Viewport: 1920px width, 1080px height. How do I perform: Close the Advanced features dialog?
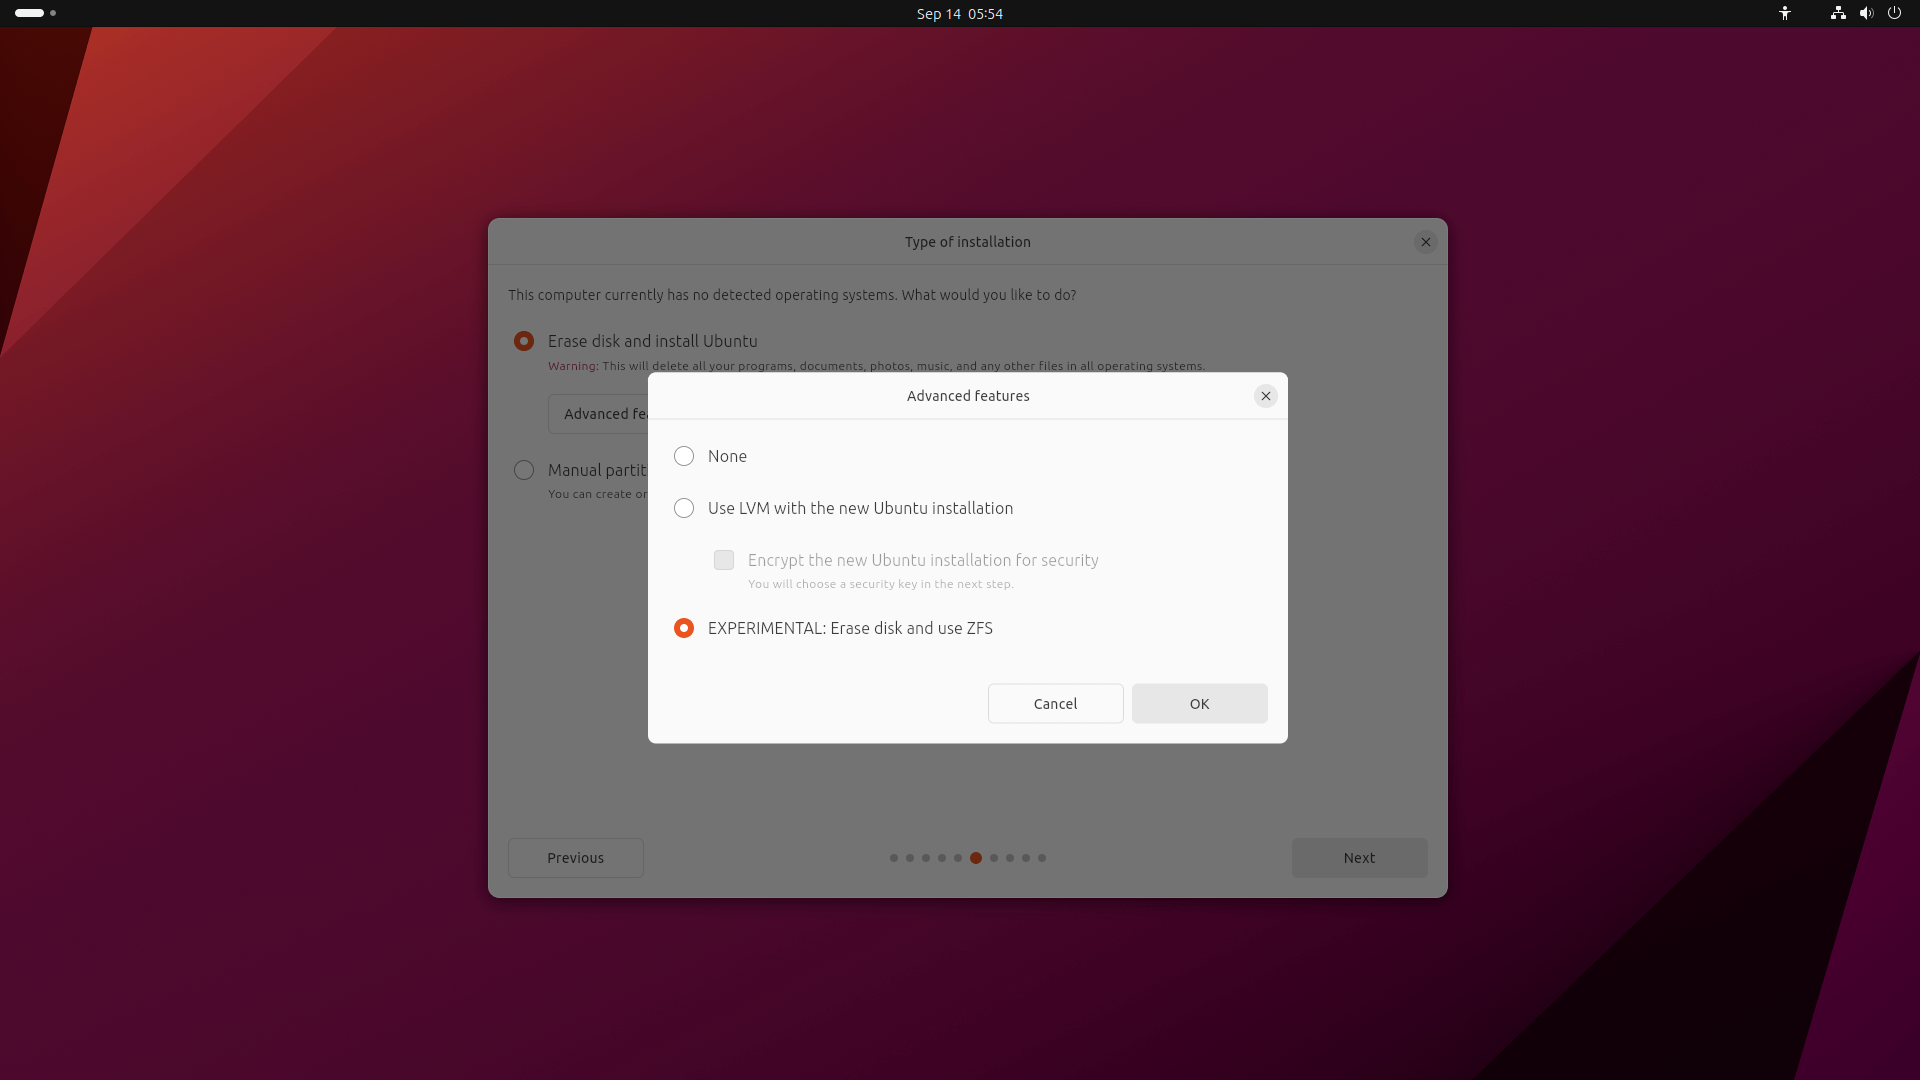(x=1265, y=395)
